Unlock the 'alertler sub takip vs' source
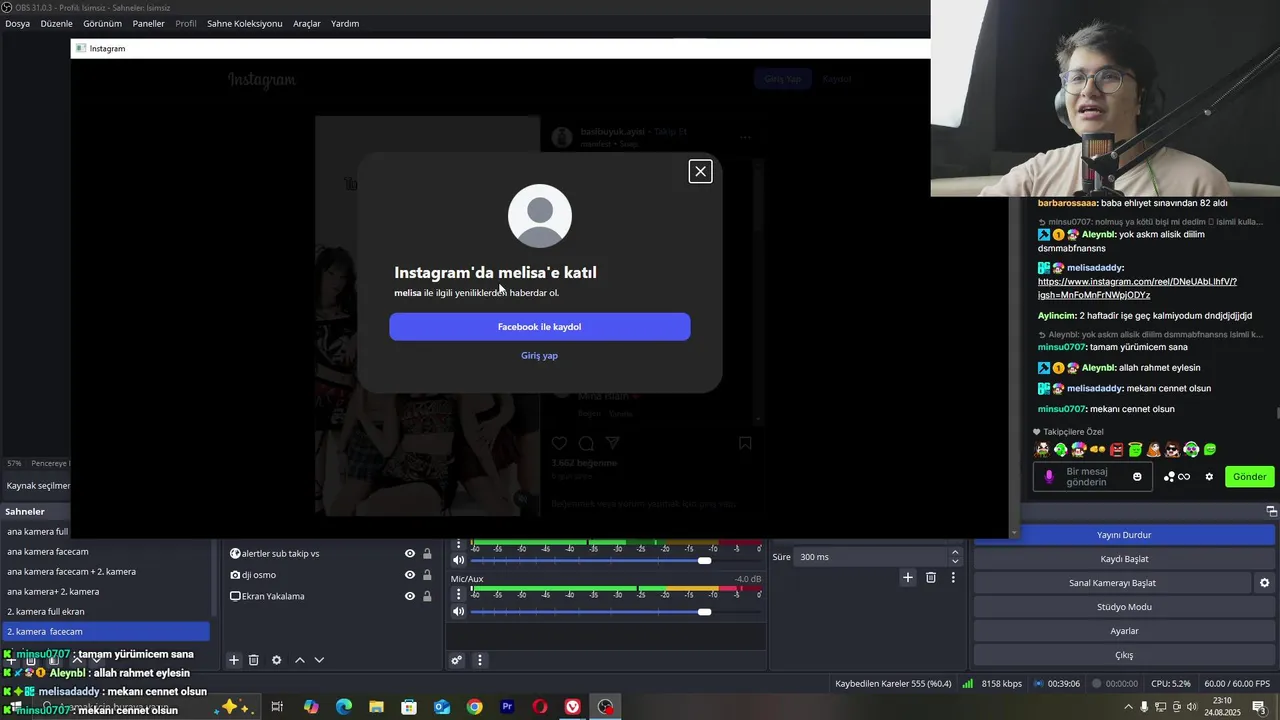The image size is (1280, 720). pos(427,554)
